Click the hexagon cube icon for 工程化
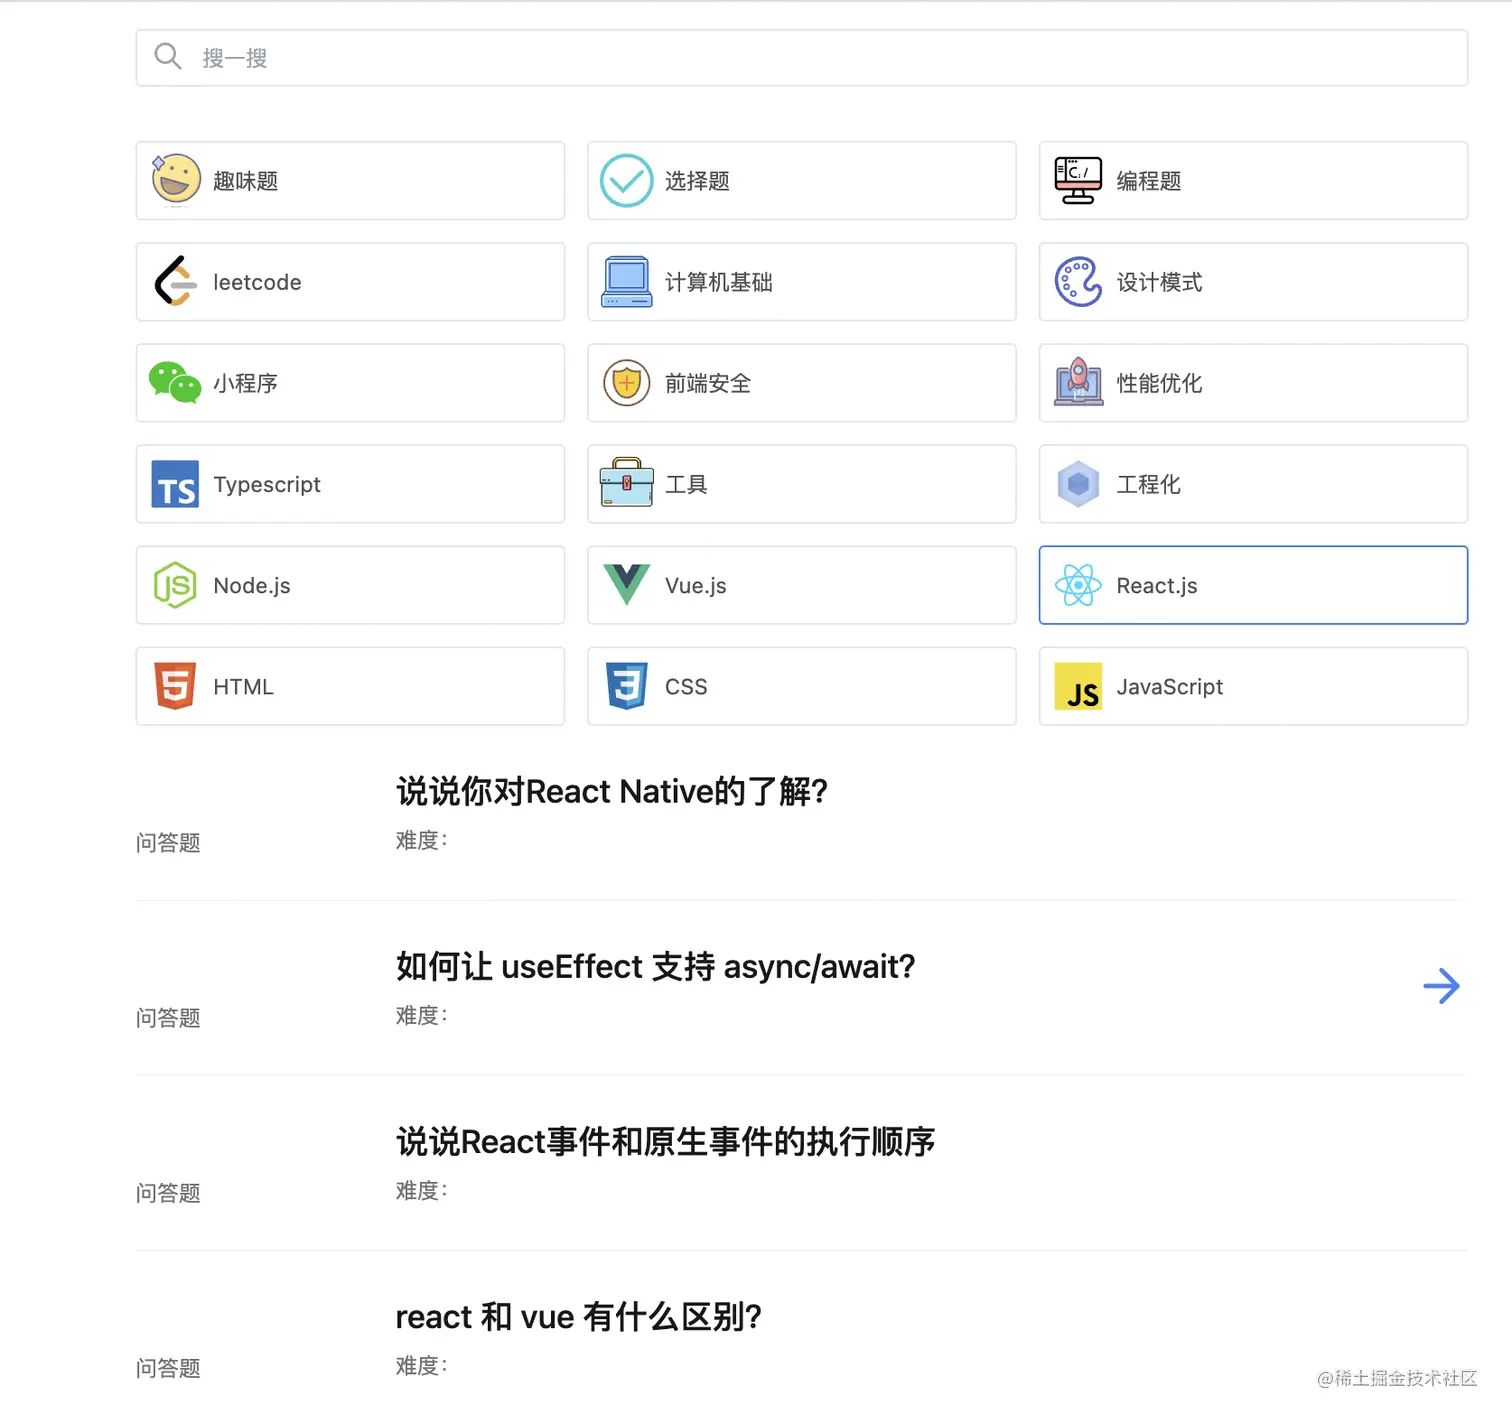The image size is (1512, 1423). tap(1078, 484)
